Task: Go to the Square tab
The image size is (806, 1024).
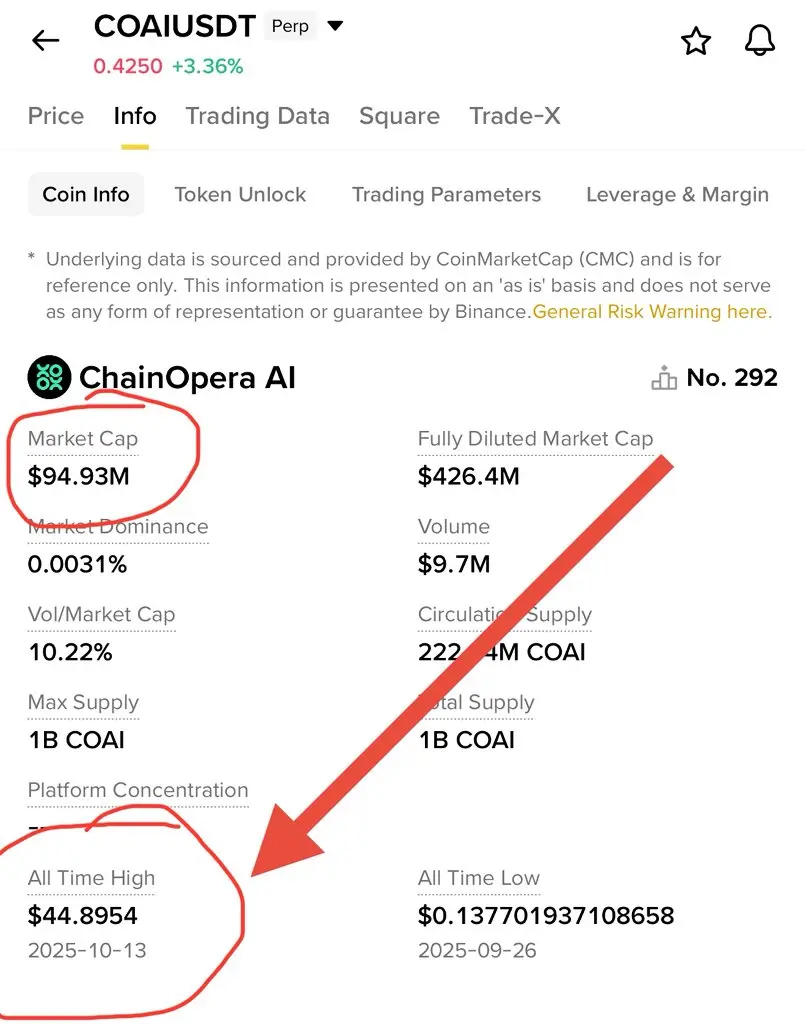Action: (x=399, y=116)
